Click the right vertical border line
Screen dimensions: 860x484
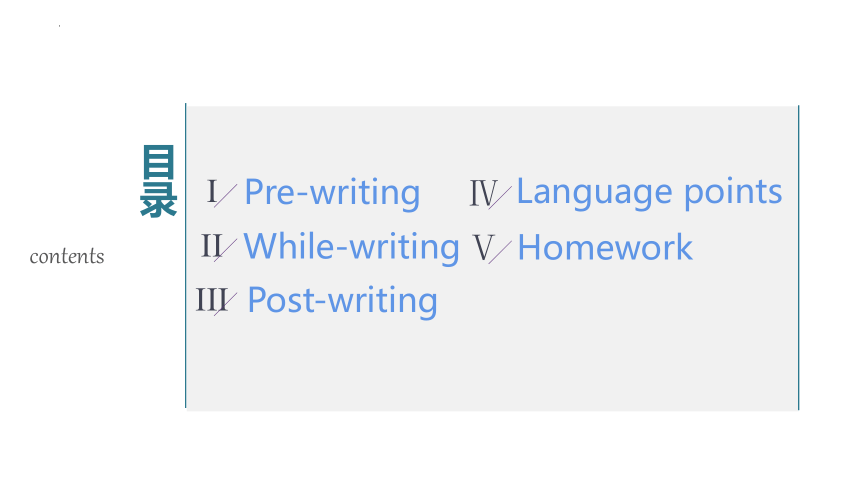pos(799,257)
